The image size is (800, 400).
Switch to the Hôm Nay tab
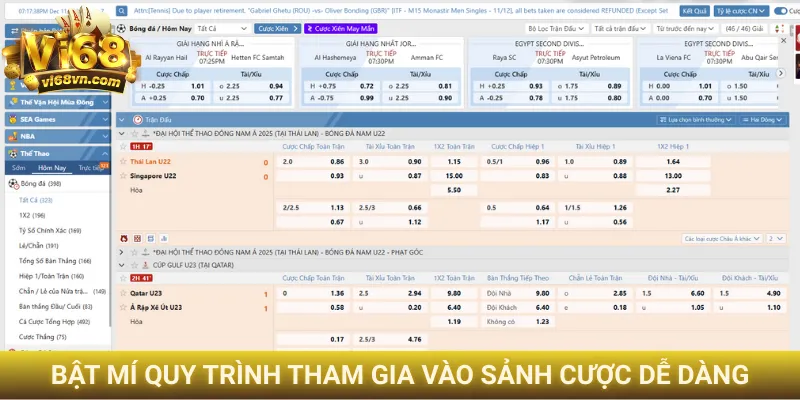pos(52,168)
